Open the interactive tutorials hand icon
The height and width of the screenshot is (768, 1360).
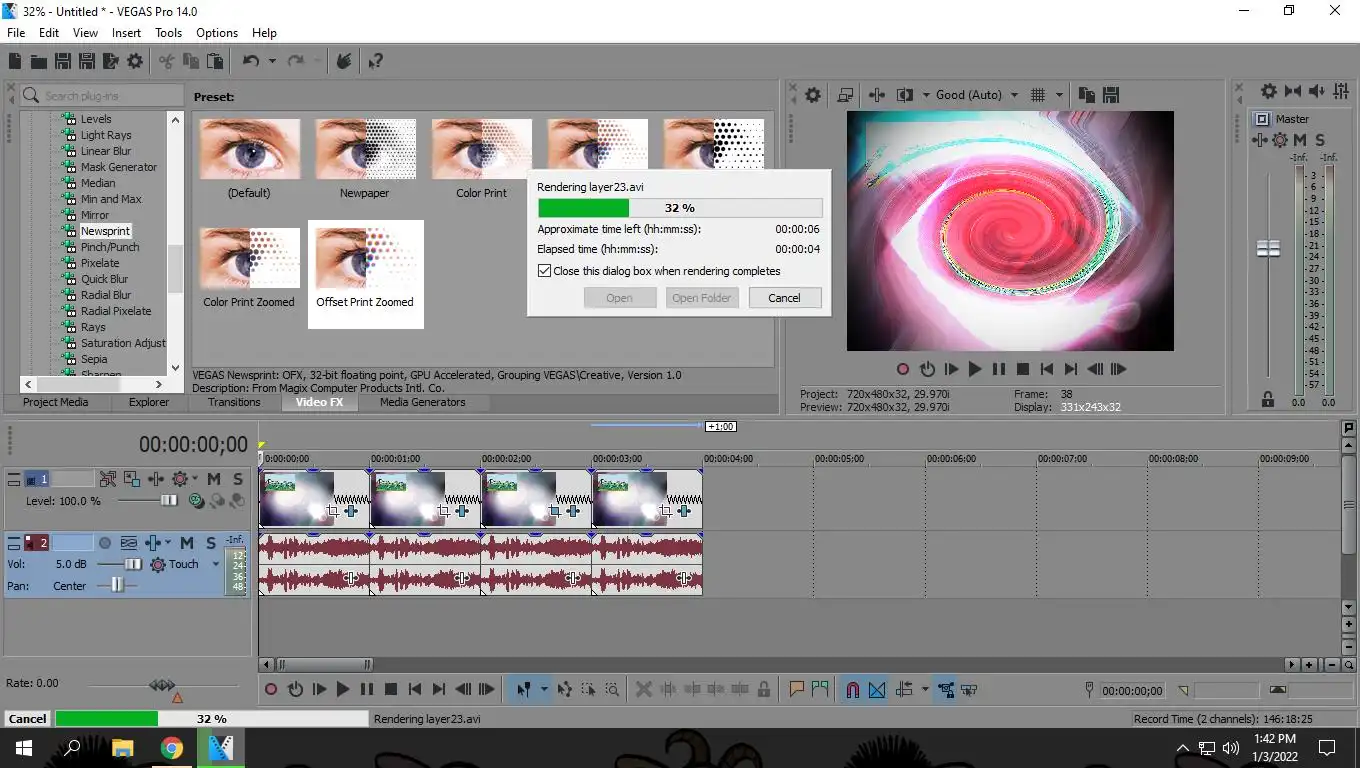[343, 61]
